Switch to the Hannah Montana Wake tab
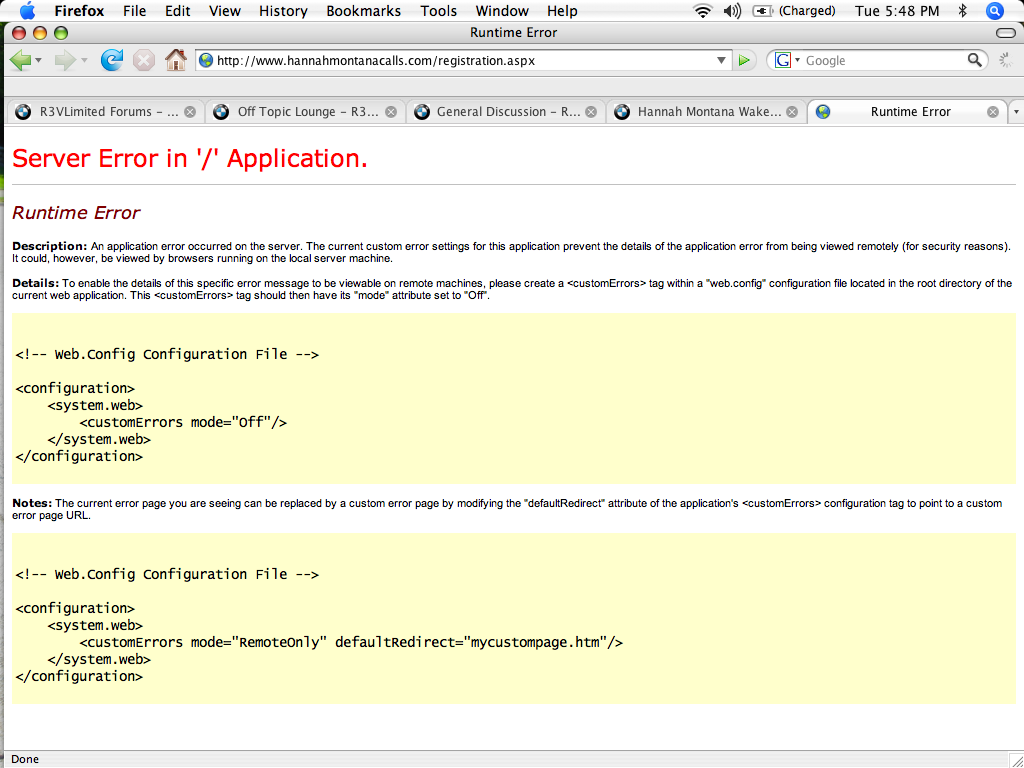The height and width of the screenshot is (768, 1024). pyautogui.click(x=698, y=112)
